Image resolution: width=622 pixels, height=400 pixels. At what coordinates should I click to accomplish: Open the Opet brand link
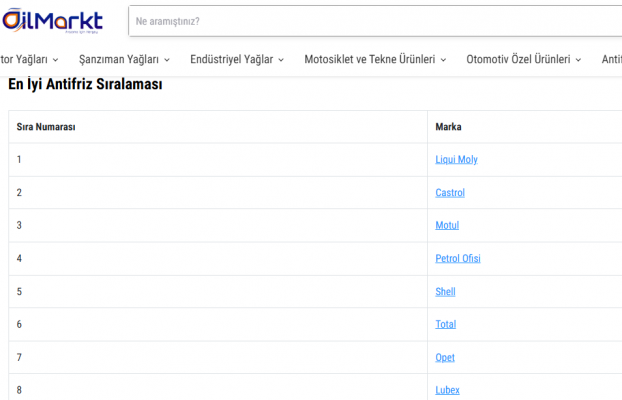(x=445, y=358)
